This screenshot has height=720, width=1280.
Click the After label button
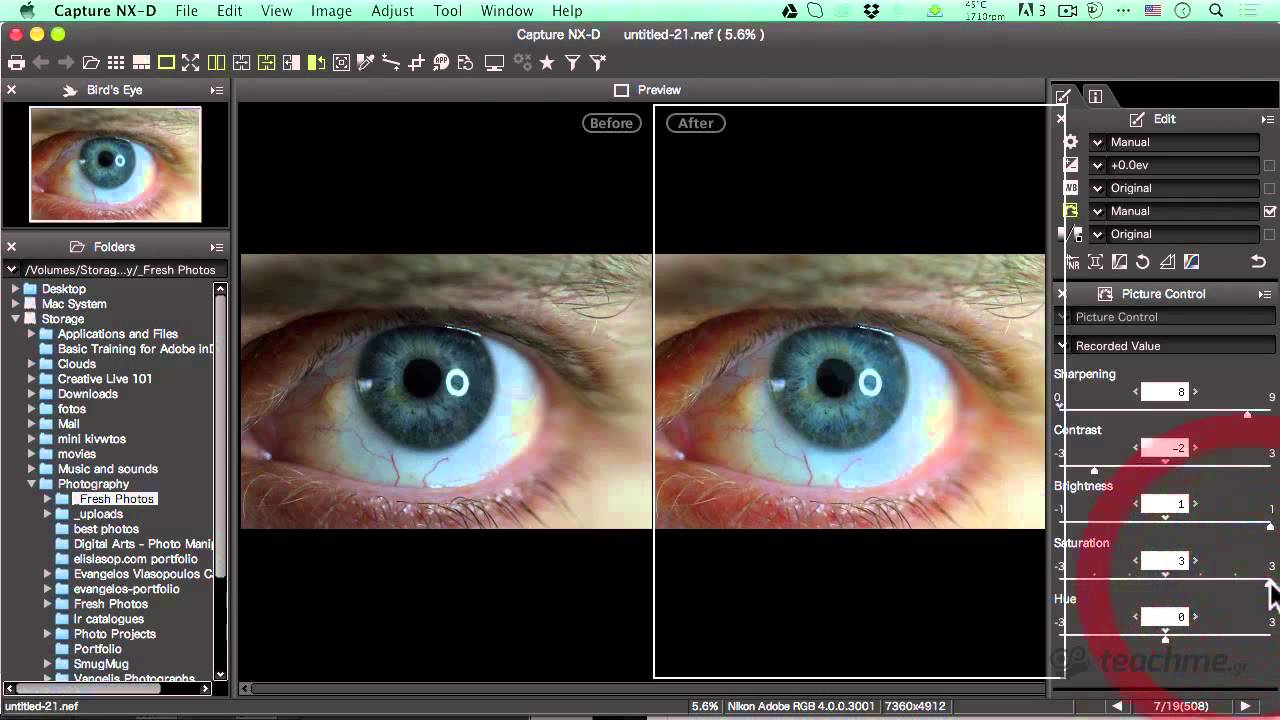pos(695,123)
